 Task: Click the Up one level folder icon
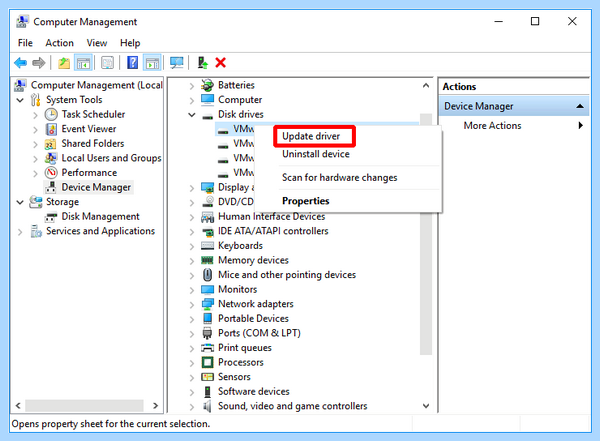64,62
